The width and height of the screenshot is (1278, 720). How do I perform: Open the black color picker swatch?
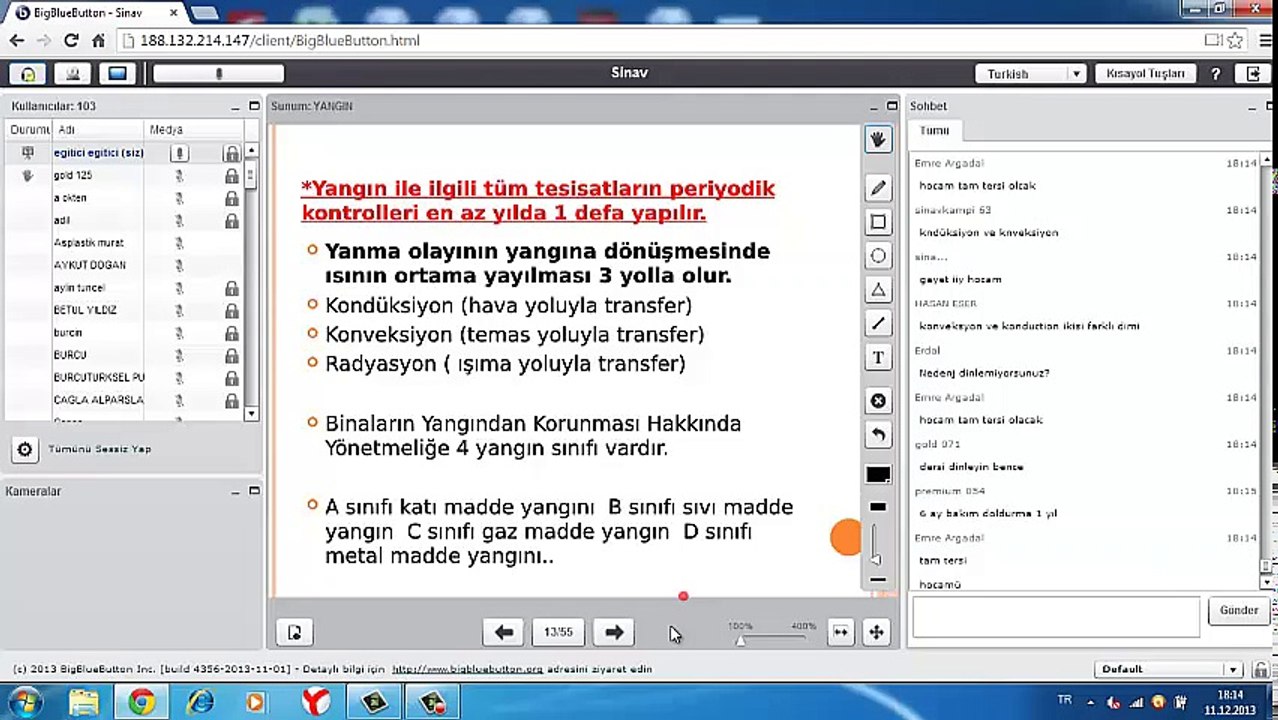pos(878,475)
